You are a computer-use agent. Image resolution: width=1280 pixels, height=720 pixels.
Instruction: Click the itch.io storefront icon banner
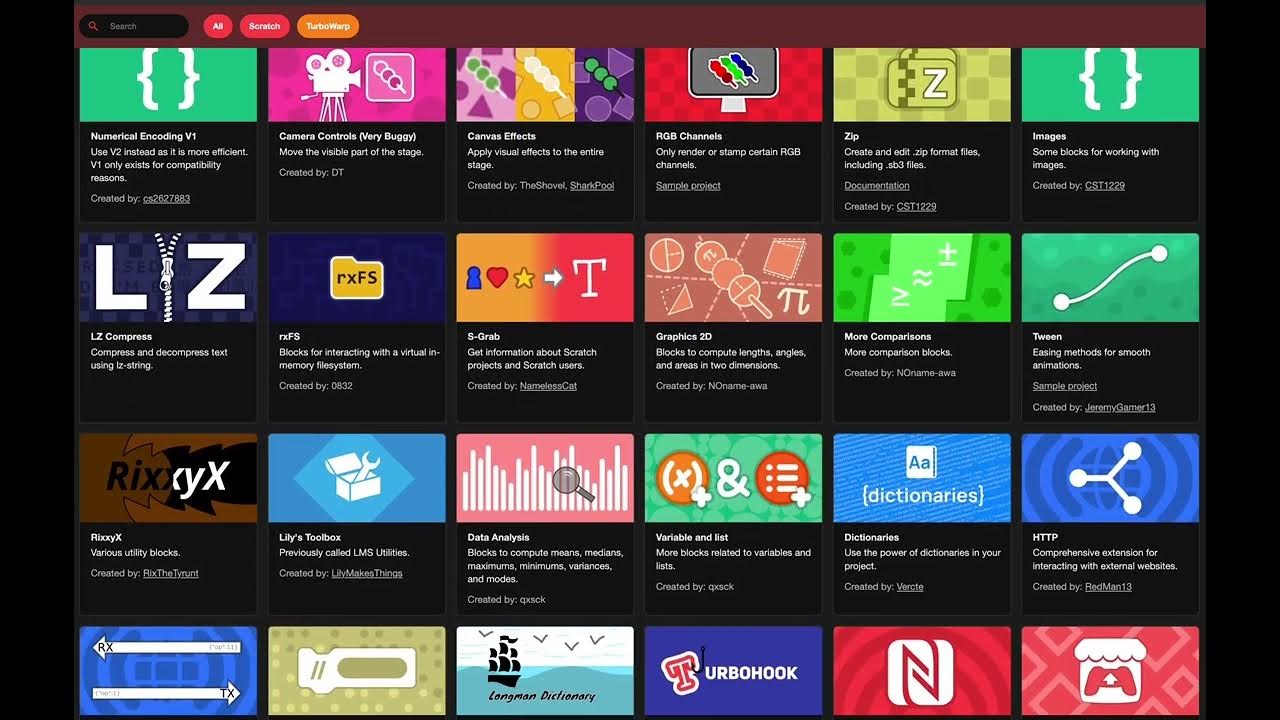[1110, 672]
